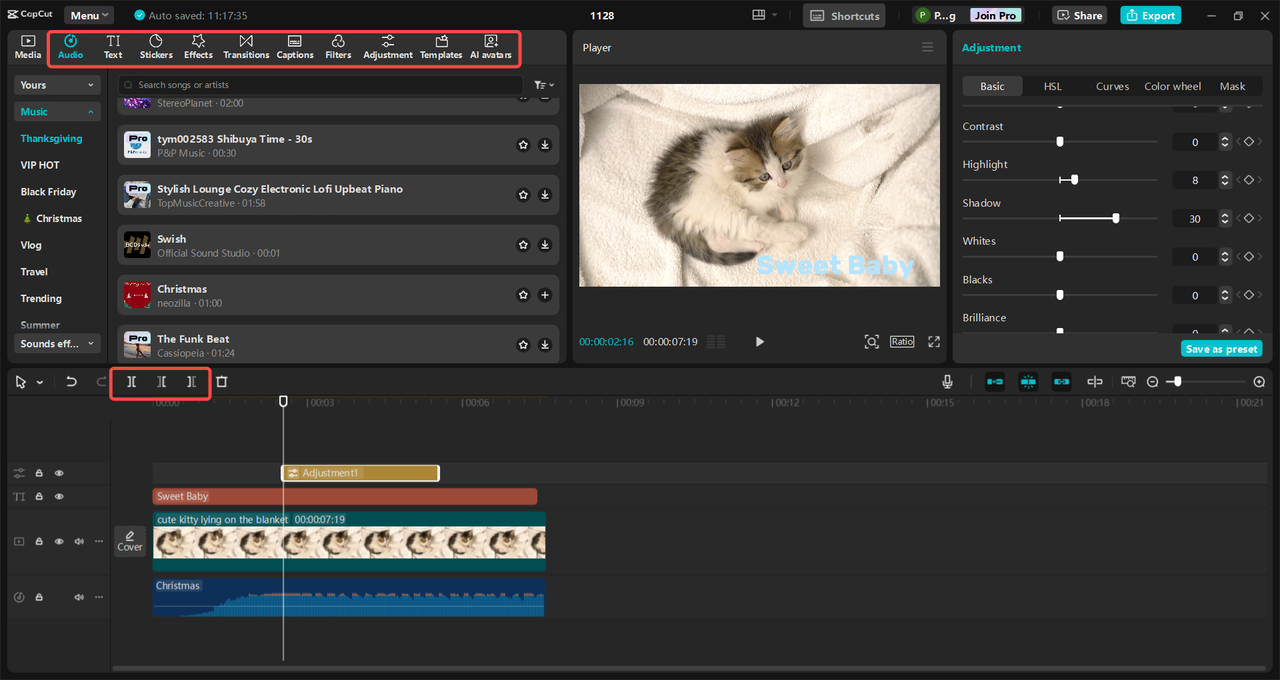Click the Export button
This screenshot has height=680, width=1280.
(1150, 15)
